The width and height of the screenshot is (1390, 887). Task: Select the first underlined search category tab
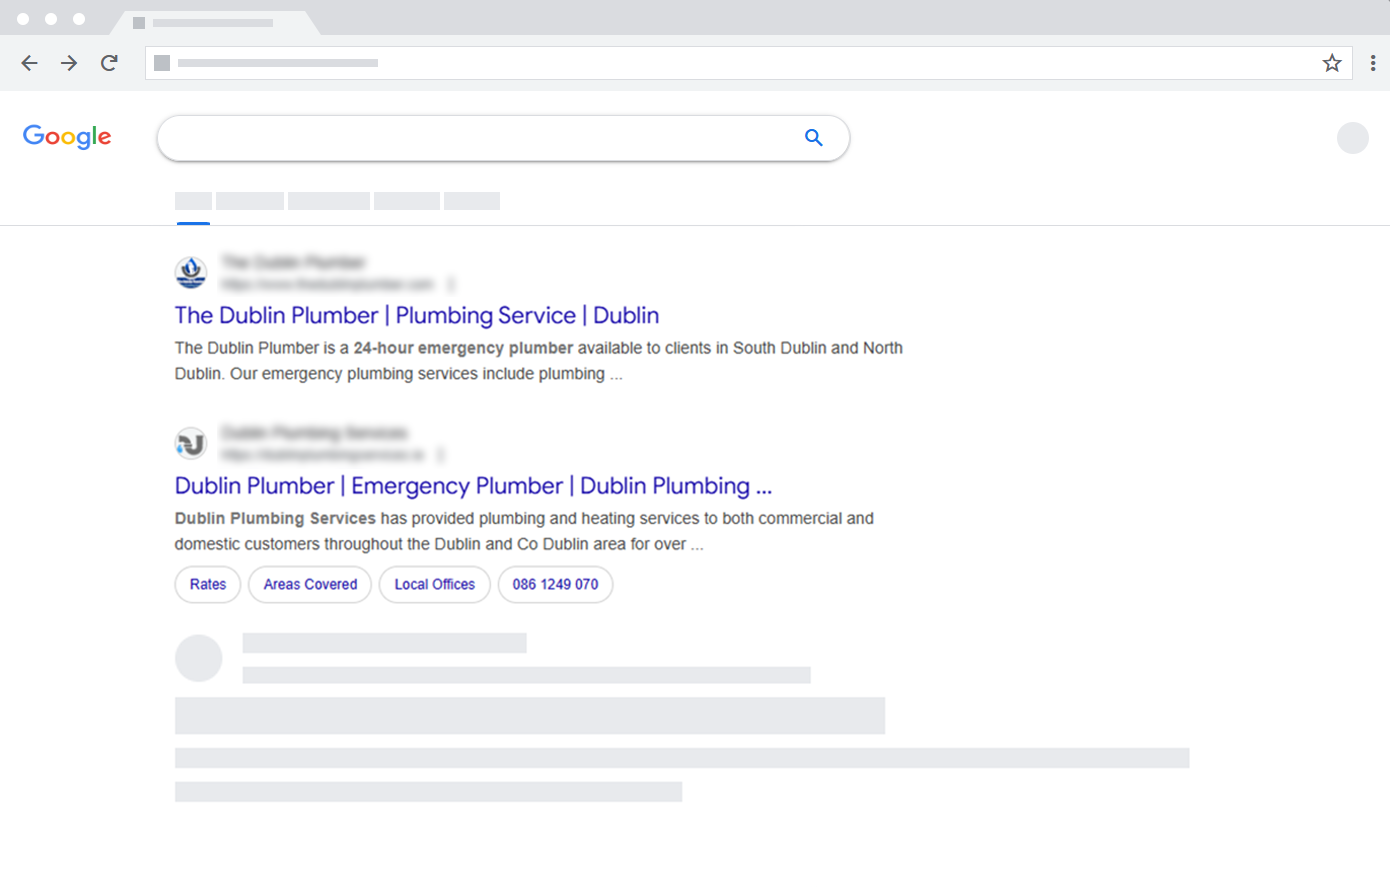pyautogui.click(x=193, y=201)
